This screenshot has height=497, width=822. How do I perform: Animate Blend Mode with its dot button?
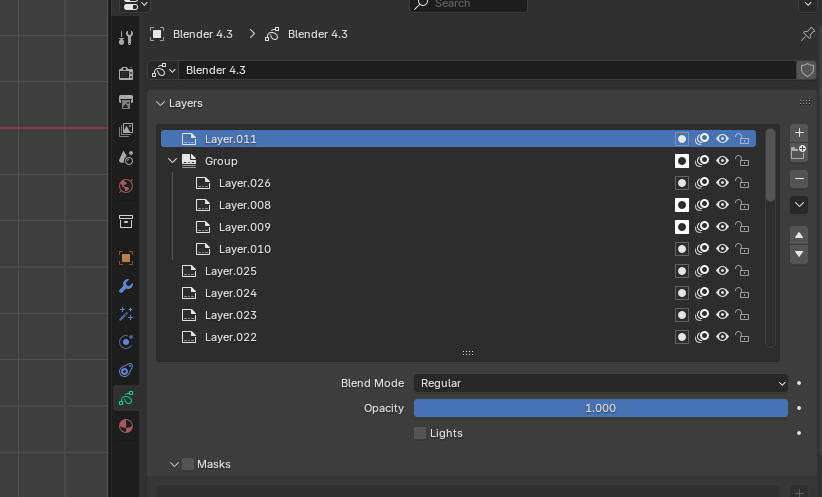(x=799, y=383)
